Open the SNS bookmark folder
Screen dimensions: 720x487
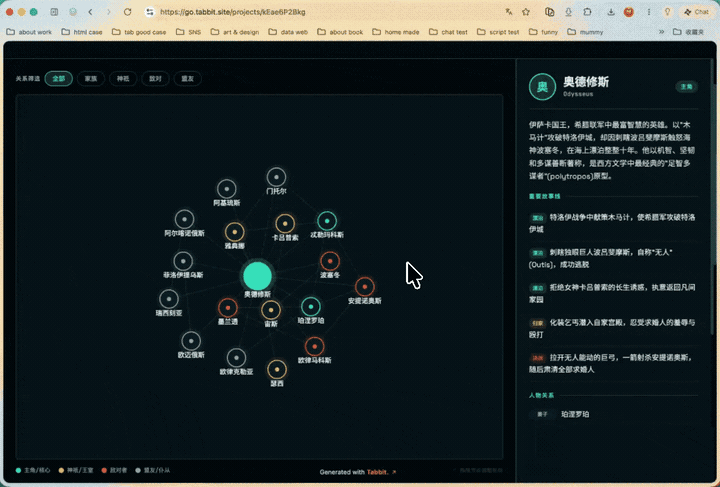tap(189, 32)
